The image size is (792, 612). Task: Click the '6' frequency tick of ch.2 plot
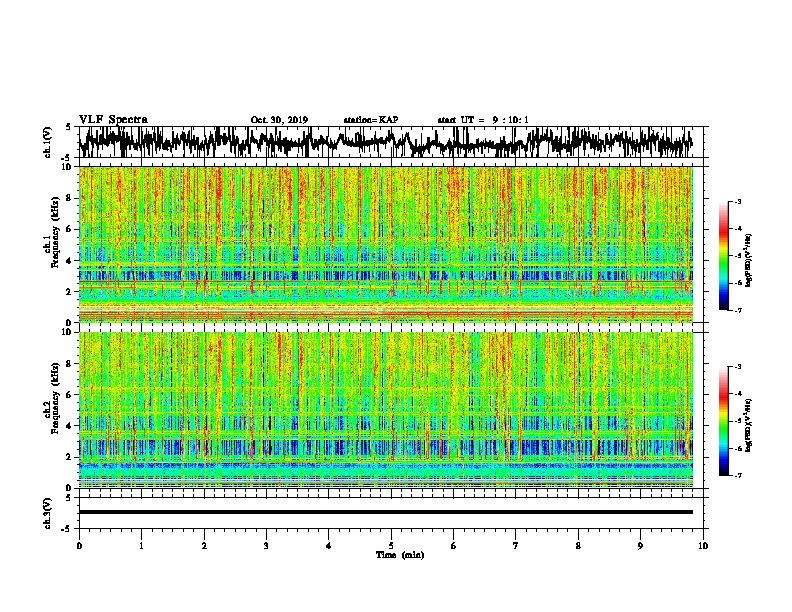point(69,395)
